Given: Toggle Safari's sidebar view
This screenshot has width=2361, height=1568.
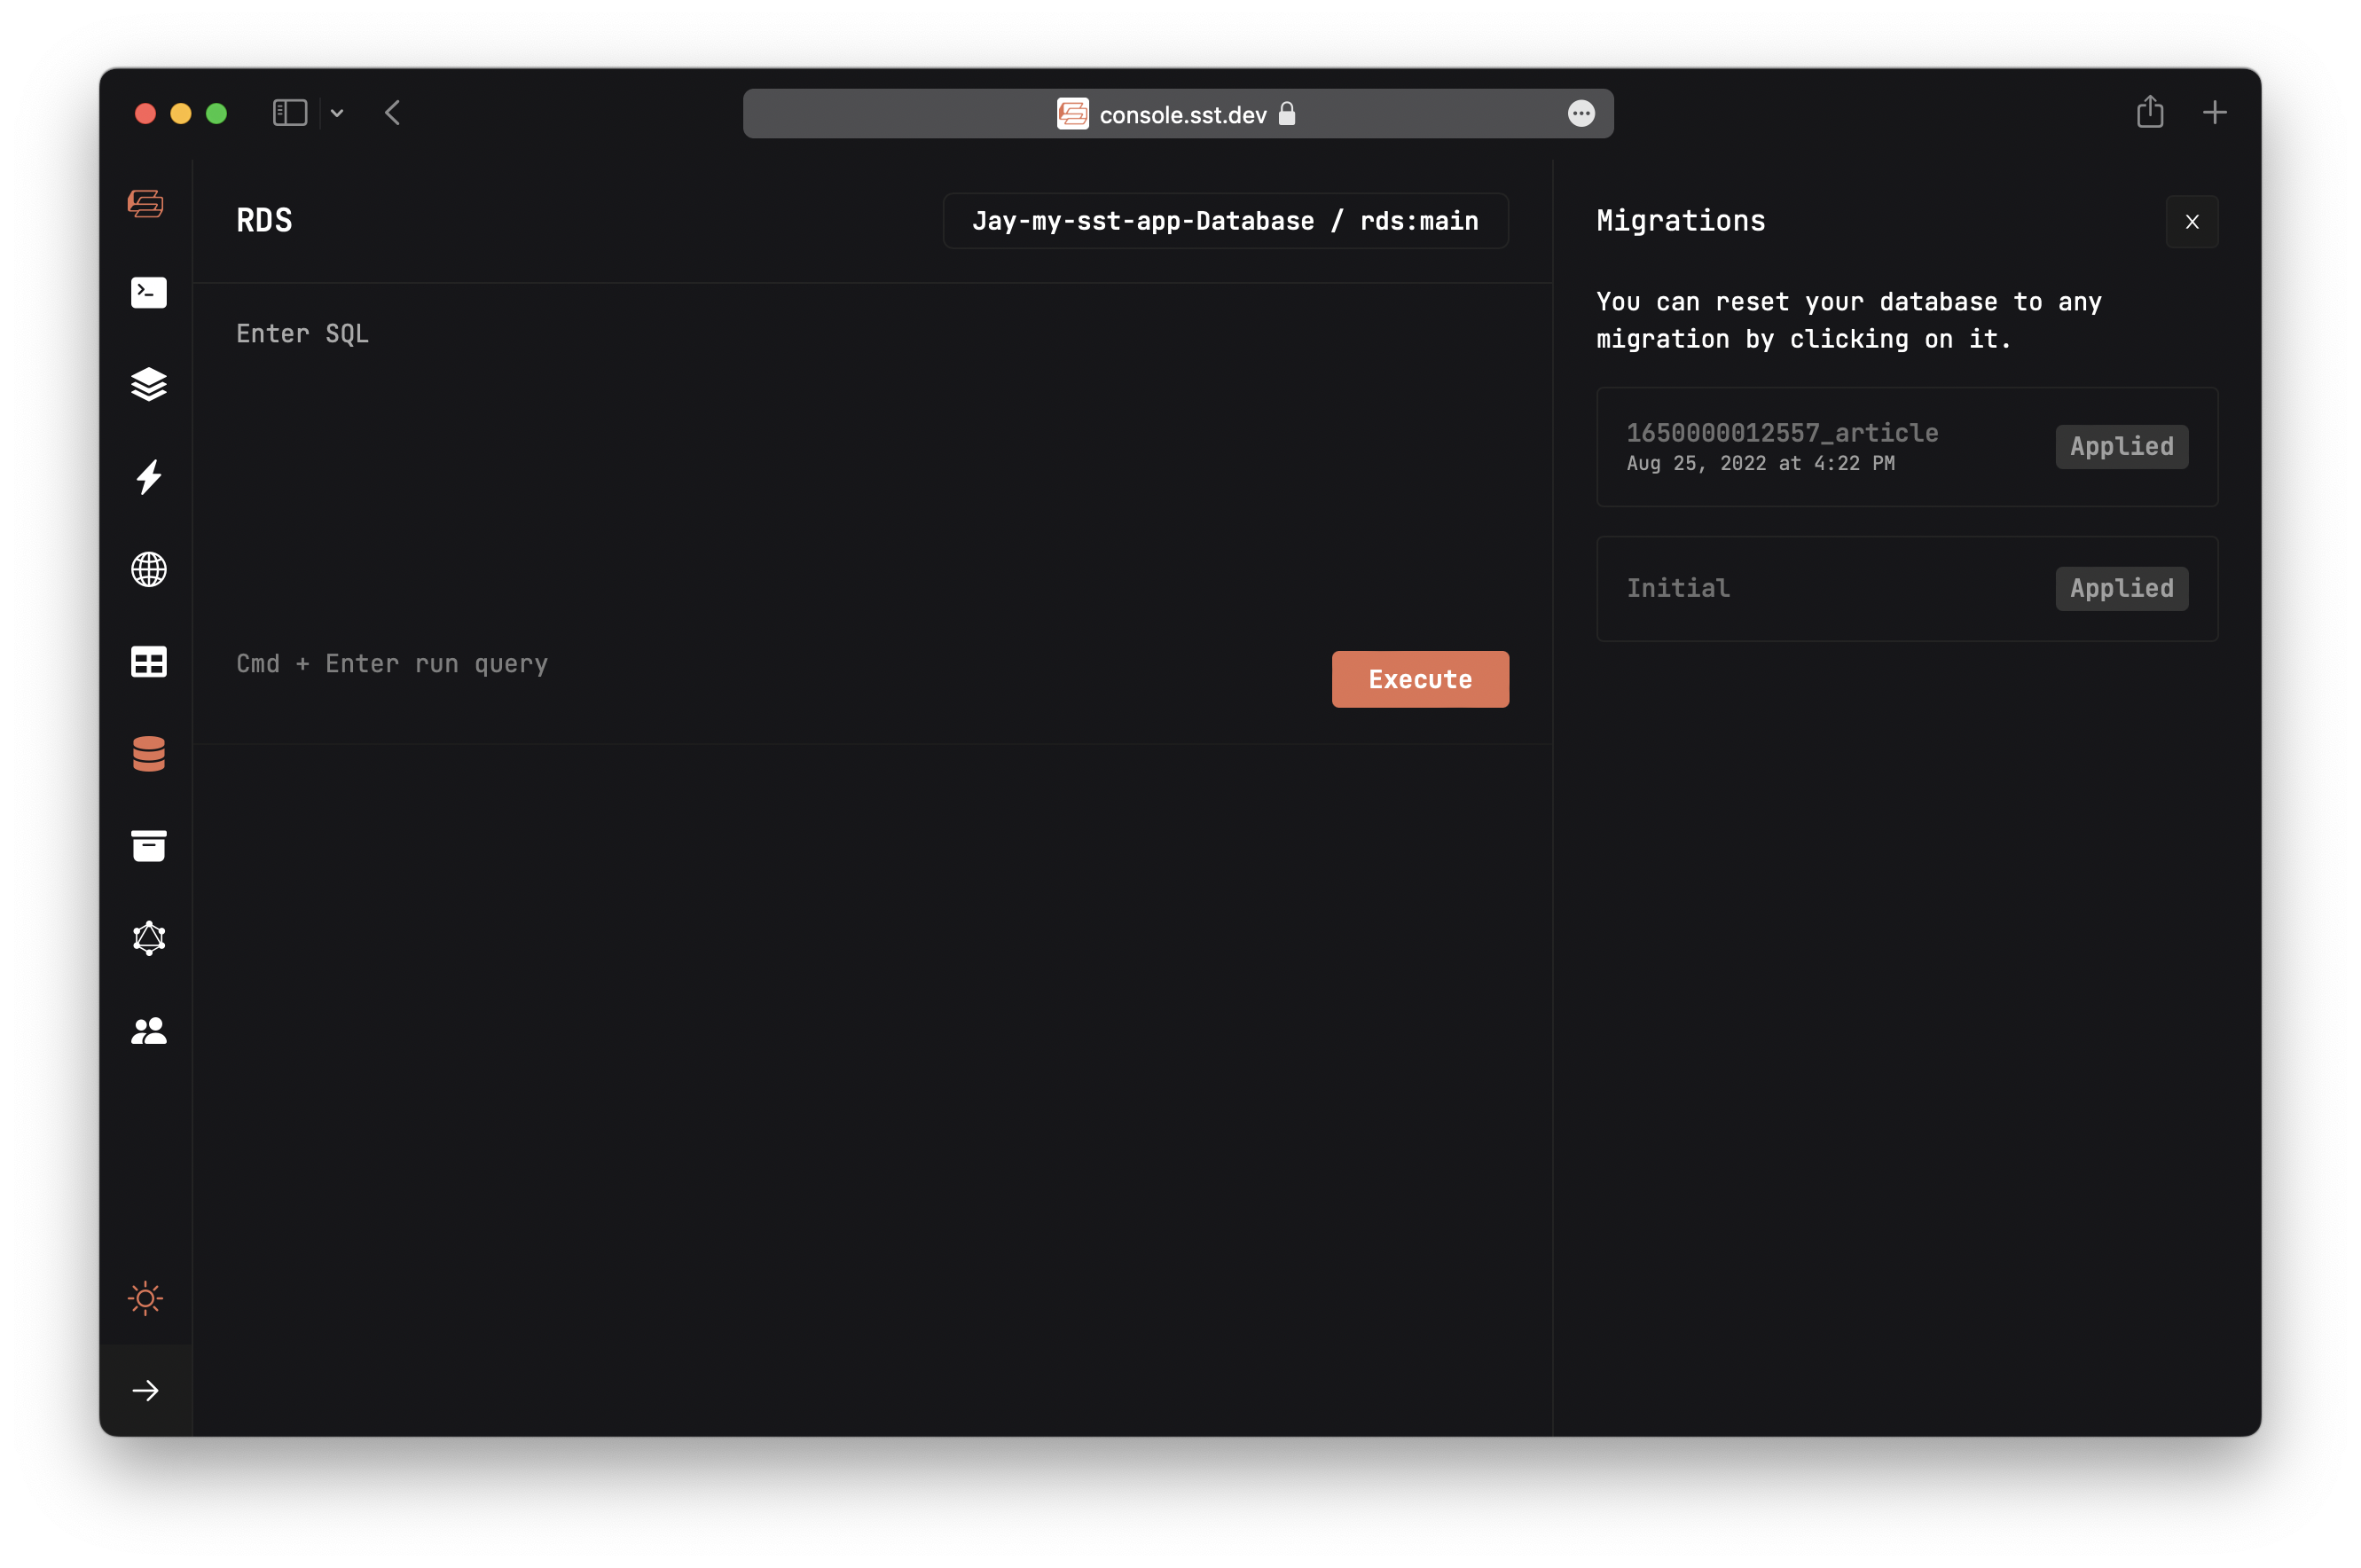Looking at the screenshot, I should [x=289, y=112].
